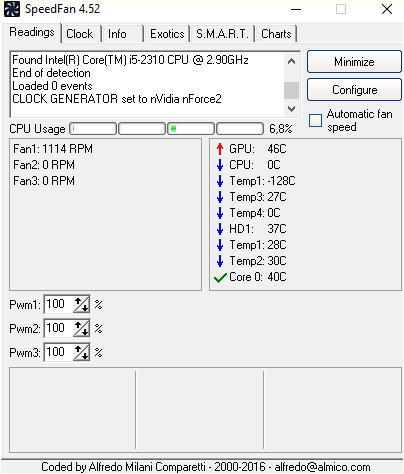Select the Fan2: 0 RPM reading
Viewport: 404px width, 474px height.
[44, 165]
